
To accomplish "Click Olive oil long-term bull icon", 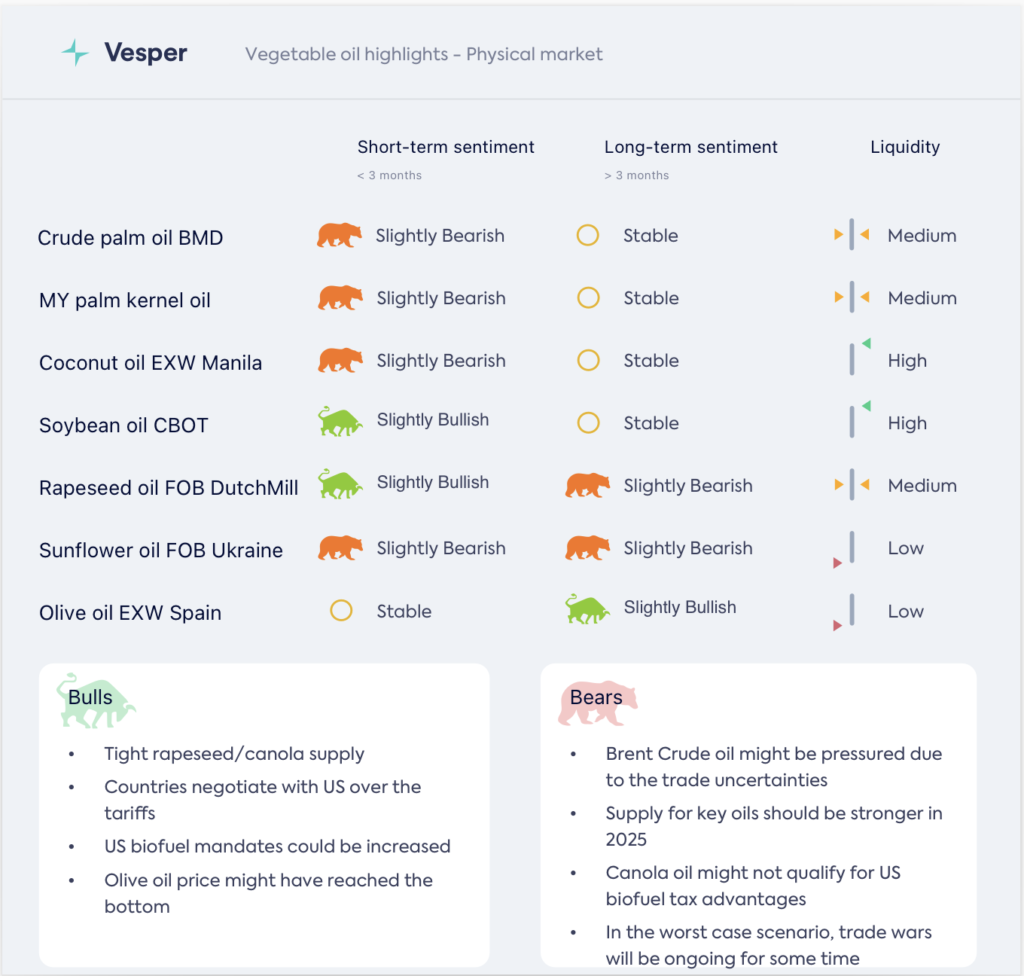I will pos(587,608).
